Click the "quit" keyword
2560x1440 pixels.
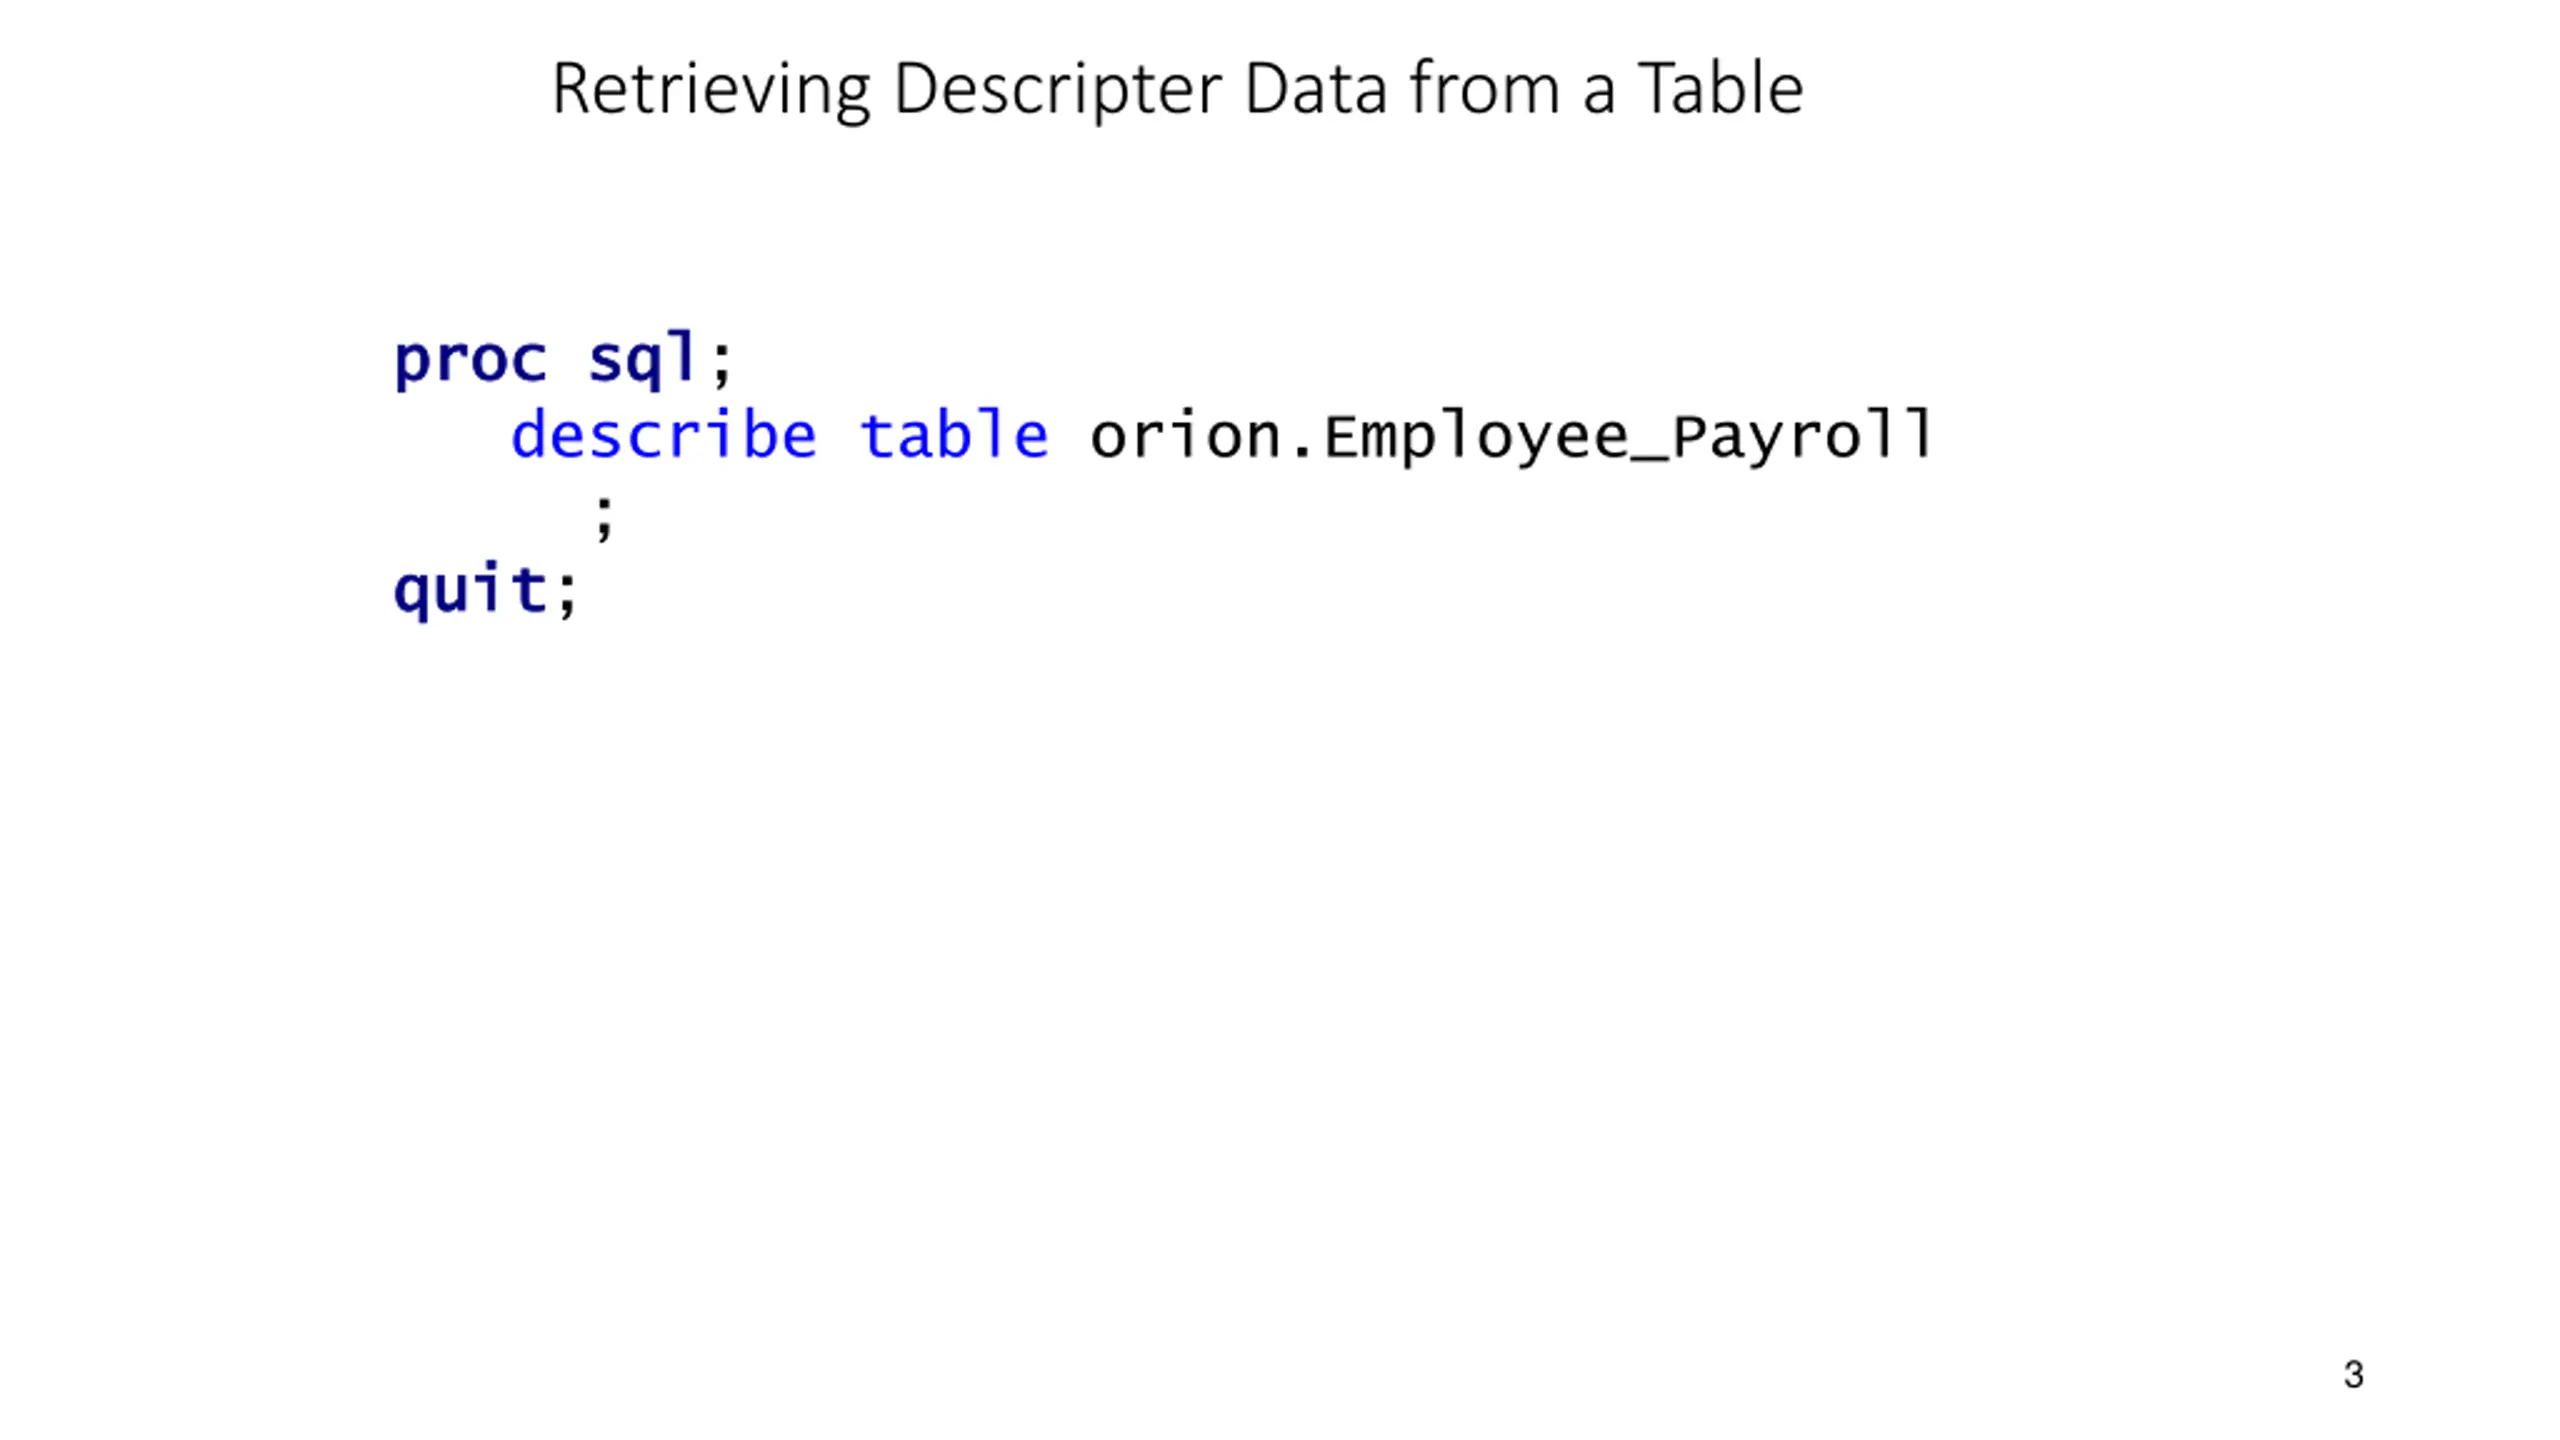470,591
